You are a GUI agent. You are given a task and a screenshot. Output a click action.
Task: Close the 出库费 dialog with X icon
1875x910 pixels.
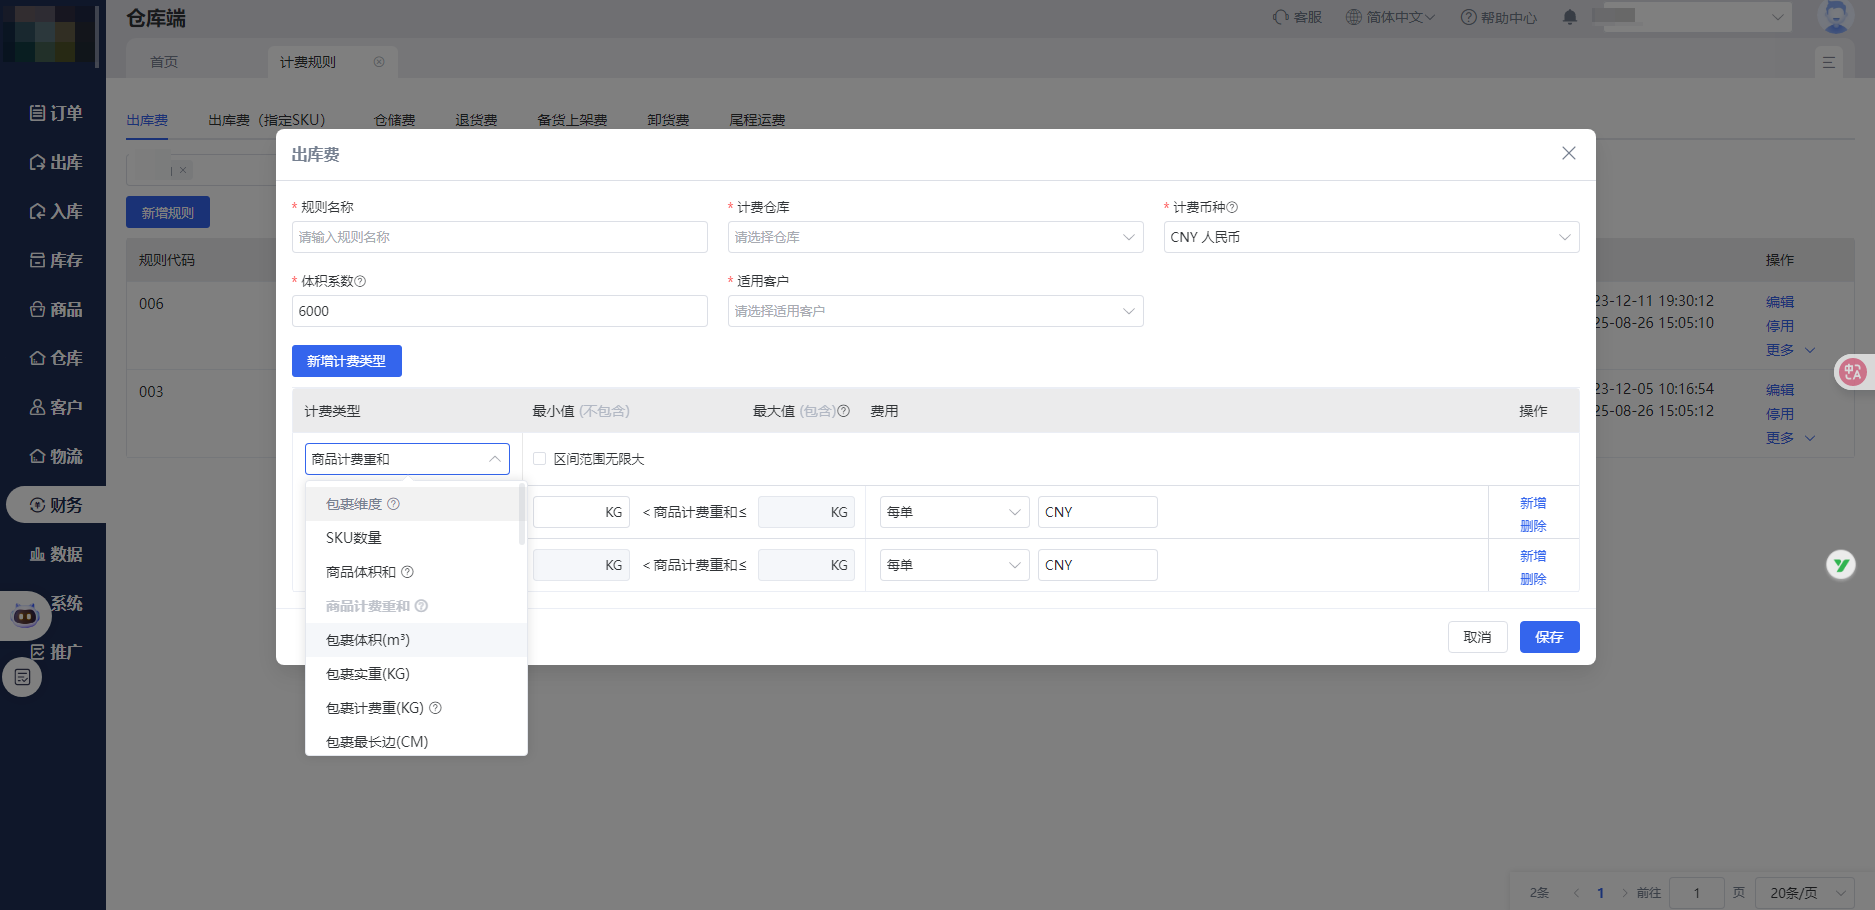1568,153
